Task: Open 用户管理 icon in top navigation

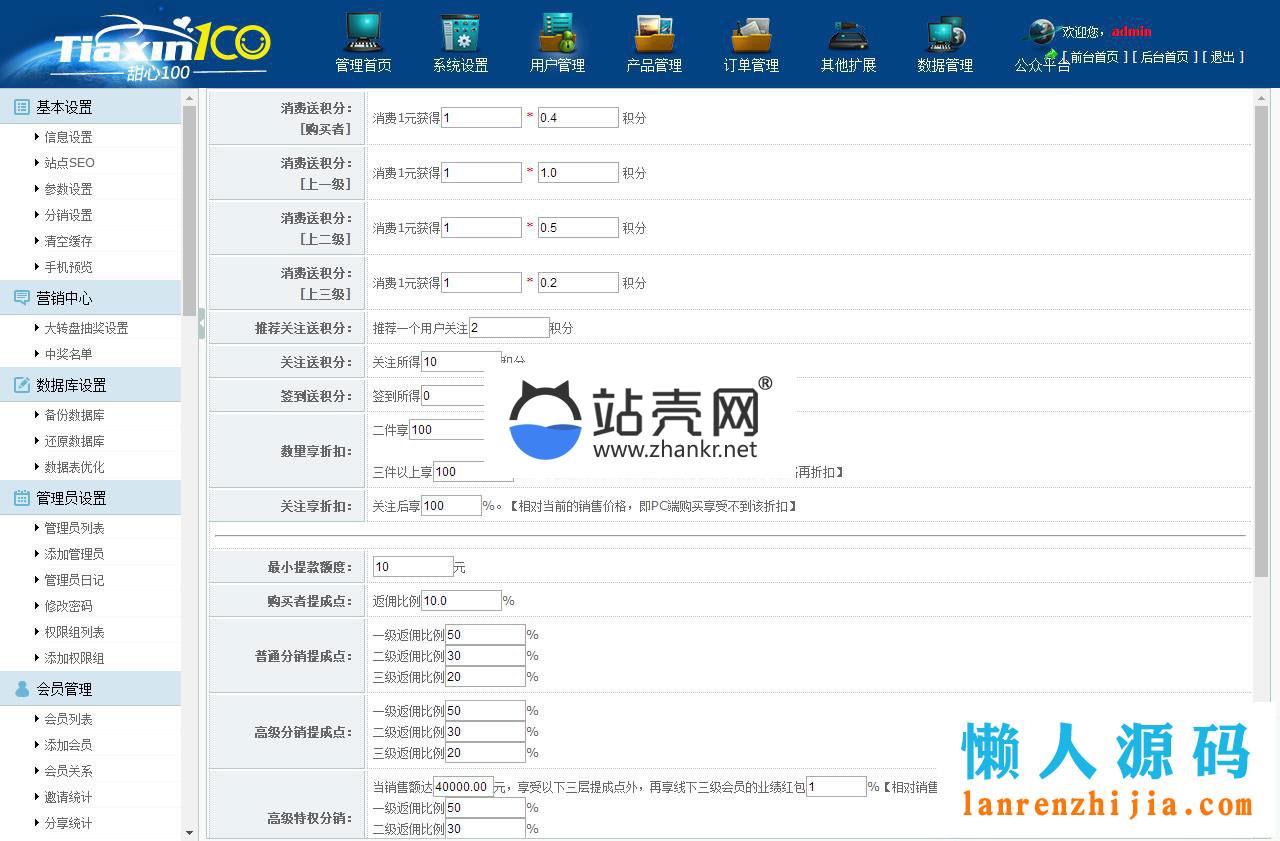Action: coord(557,33)
